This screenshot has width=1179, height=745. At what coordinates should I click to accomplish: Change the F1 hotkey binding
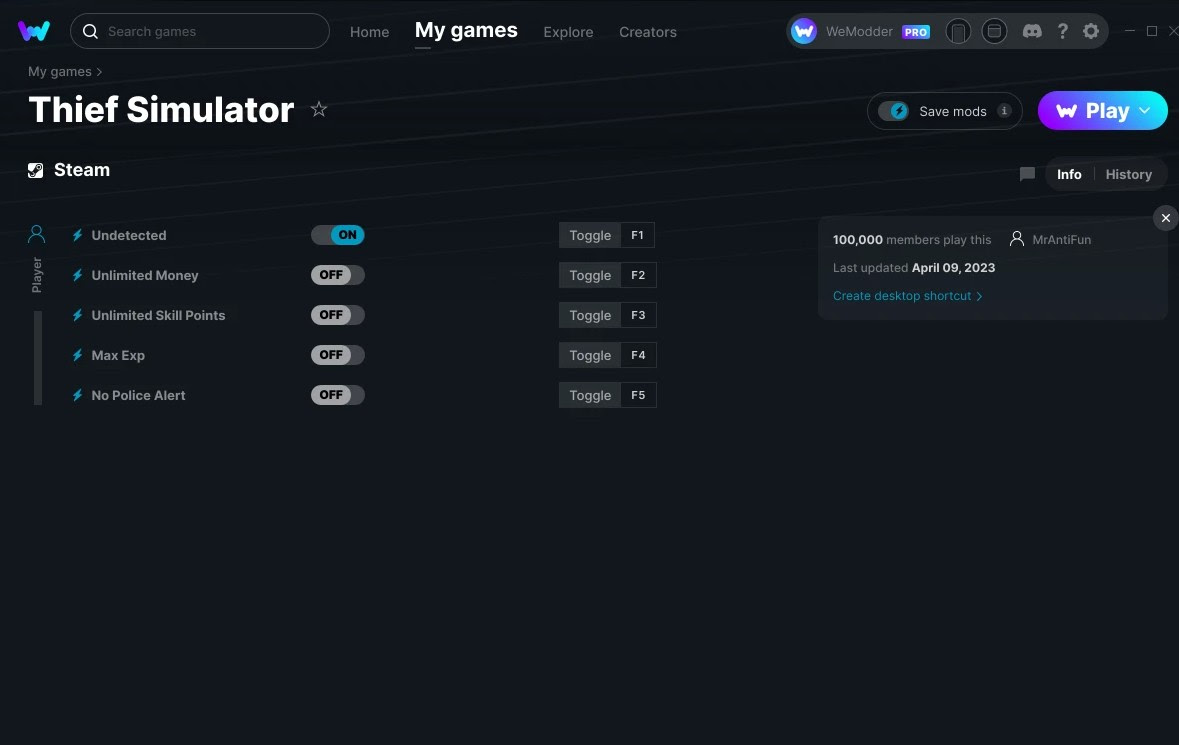coord(638,235)
